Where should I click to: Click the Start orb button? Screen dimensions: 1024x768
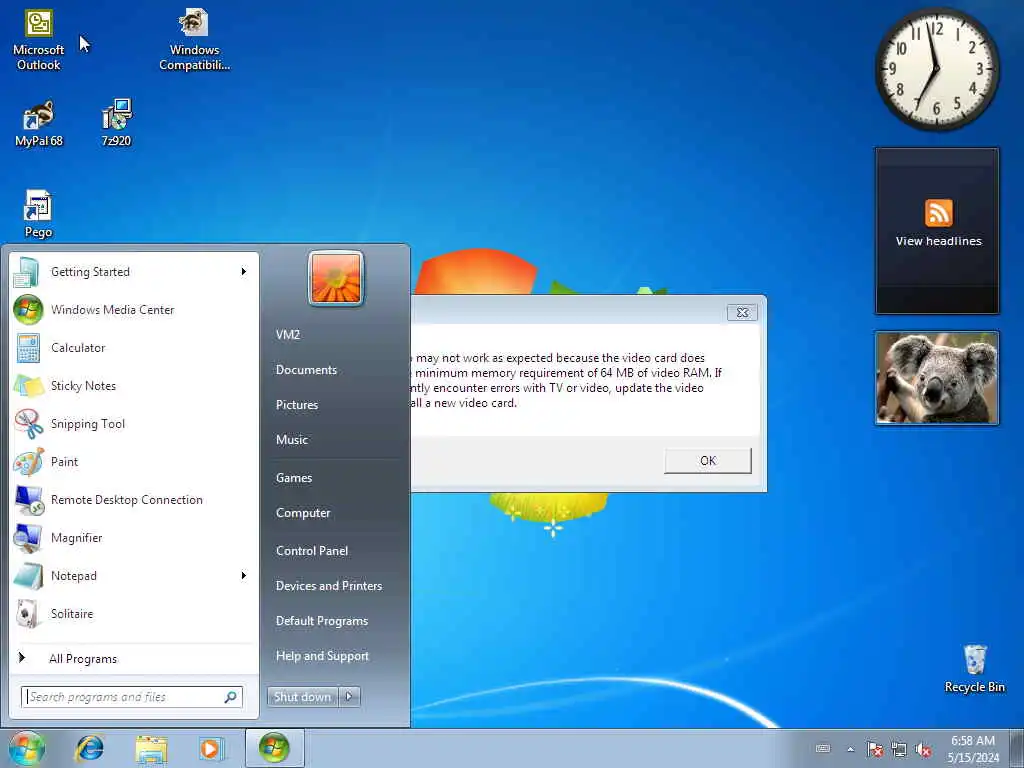(27, 748)
